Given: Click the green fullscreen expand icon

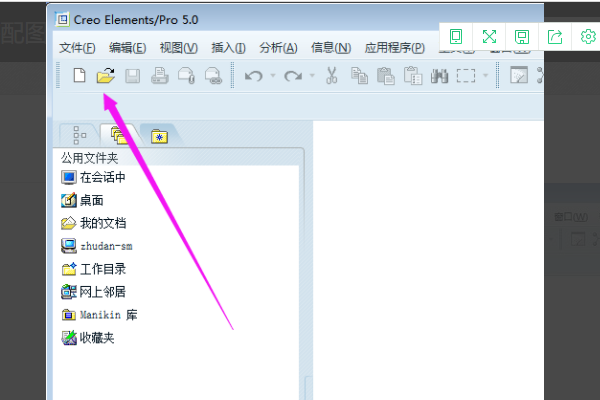Looking at the screenshot, I should 489,37.
